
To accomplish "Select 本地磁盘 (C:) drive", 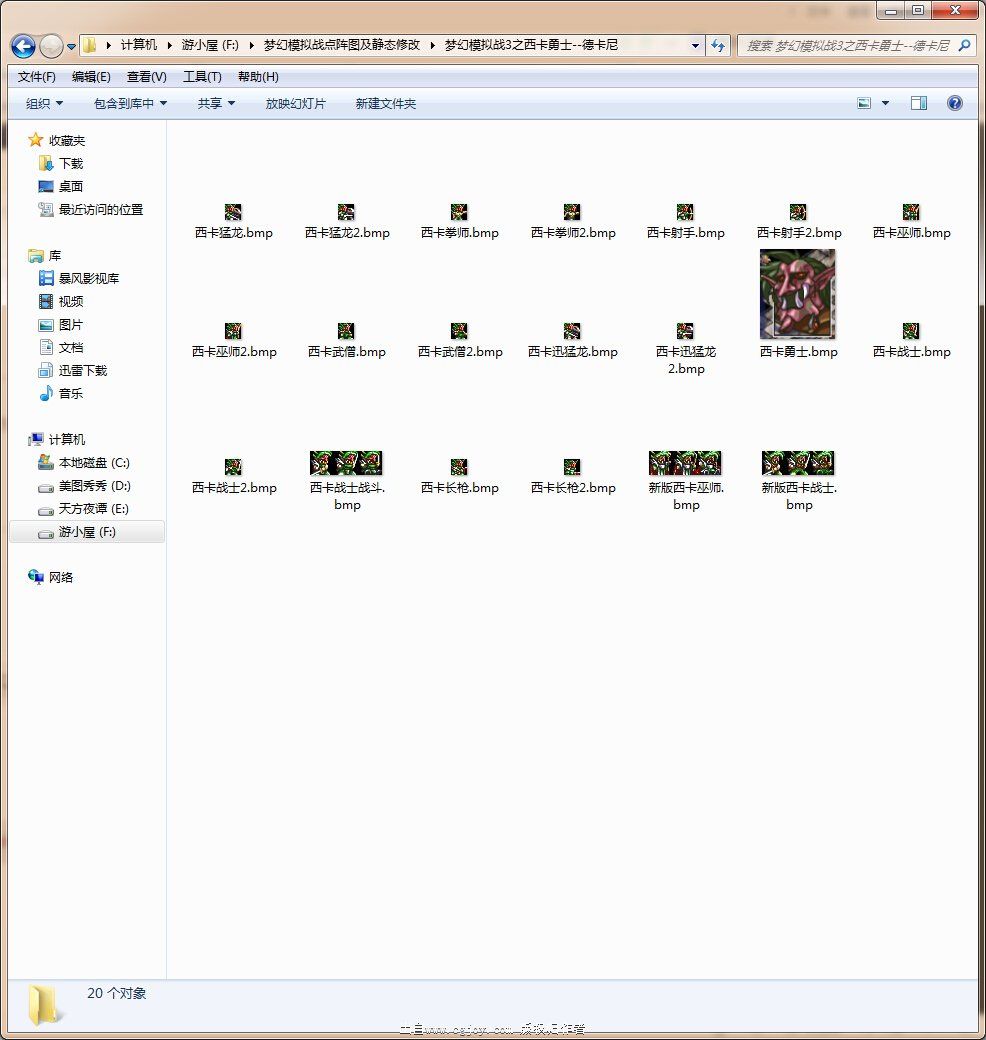I will (93, 463).
